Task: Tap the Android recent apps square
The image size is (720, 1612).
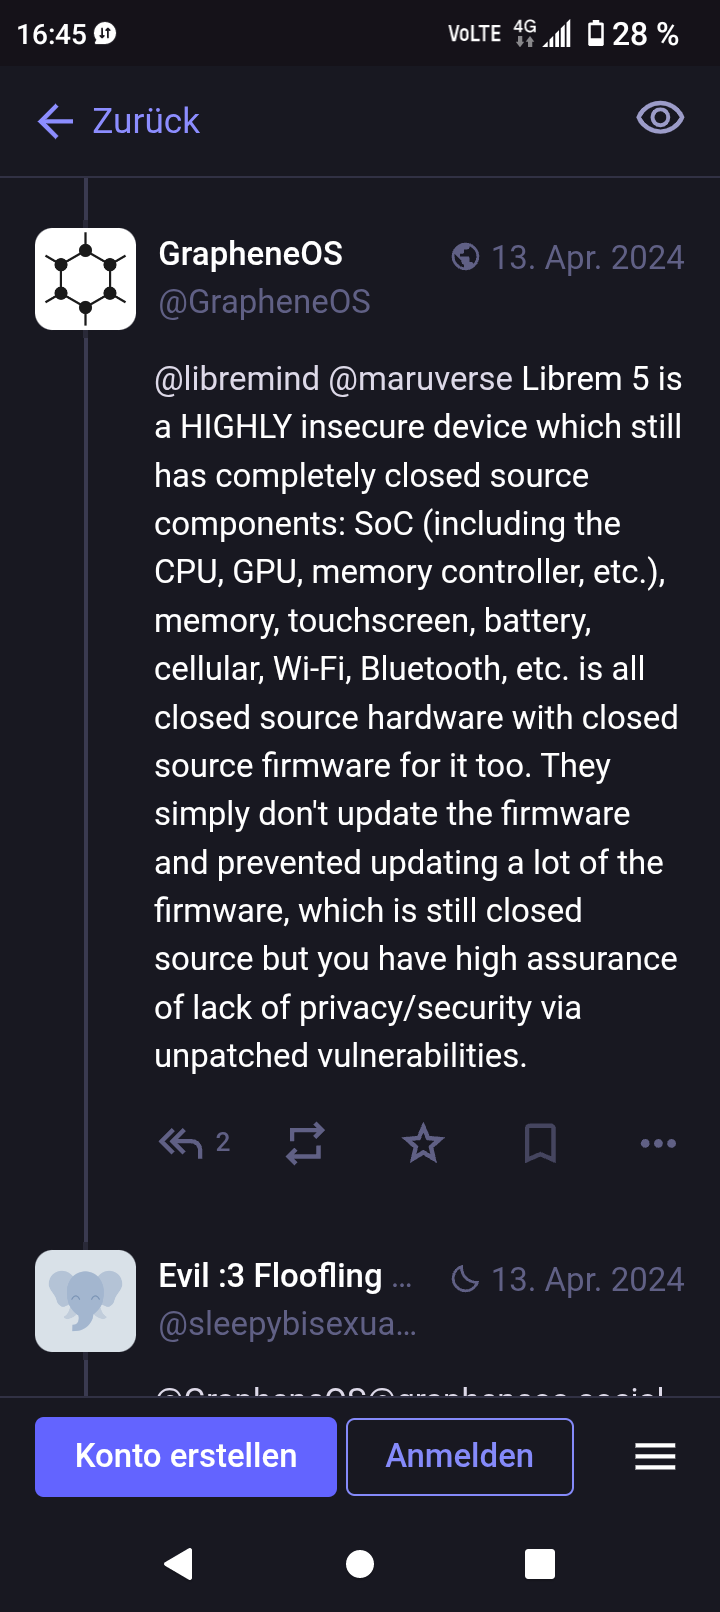Action: 540,1564
